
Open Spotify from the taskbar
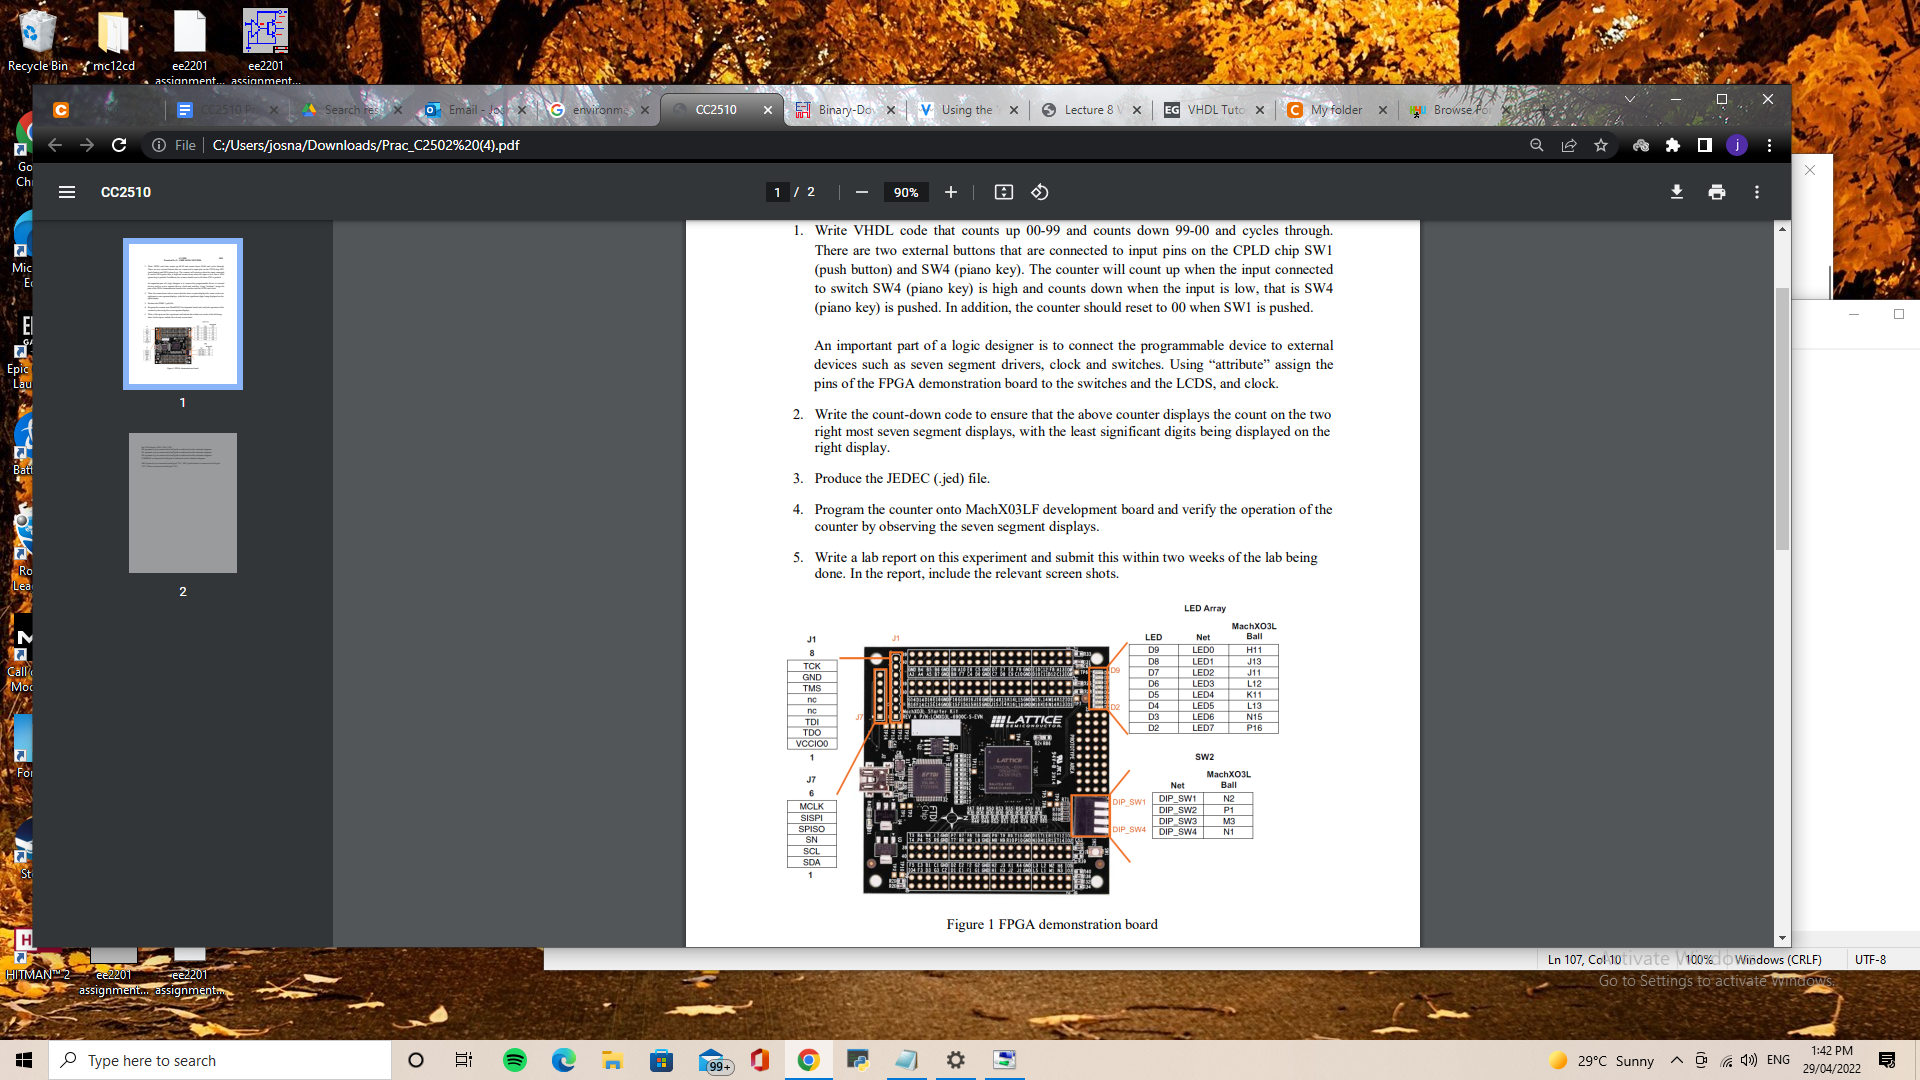[515, 1060]
